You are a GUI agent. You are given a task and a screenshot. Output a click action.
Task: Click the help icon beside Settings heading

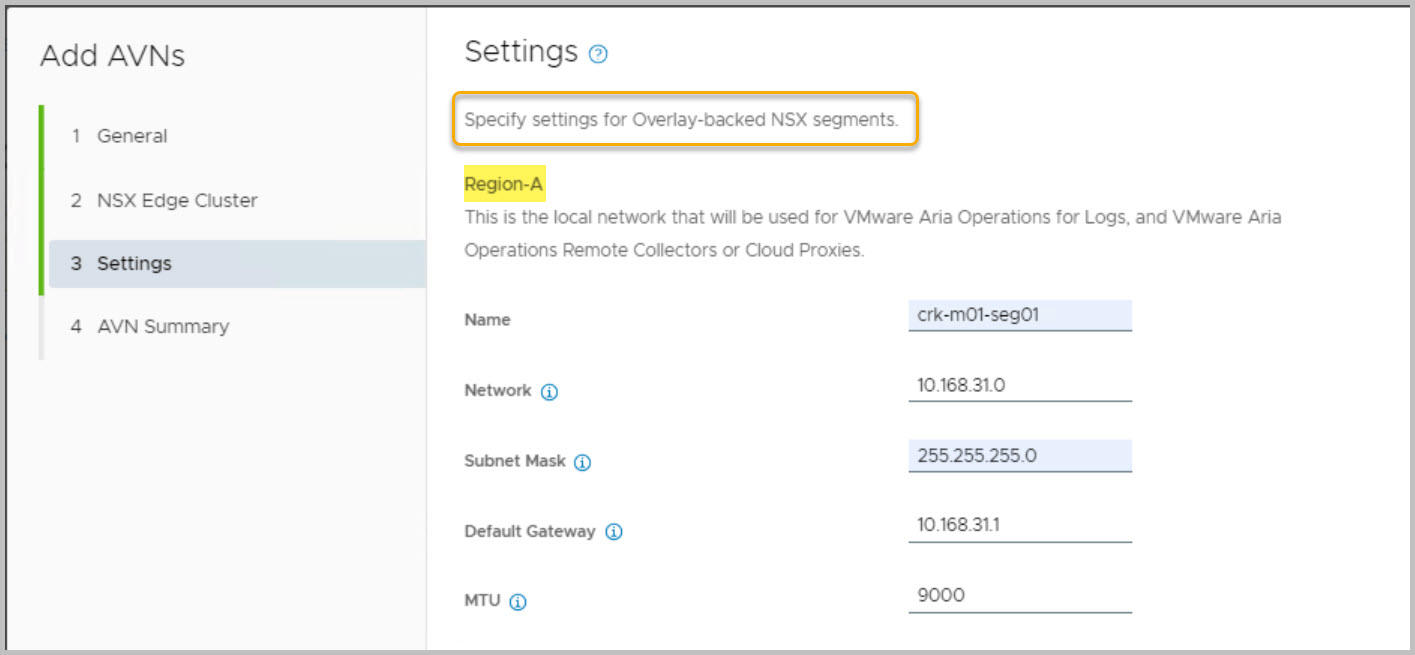coord(598,55)
